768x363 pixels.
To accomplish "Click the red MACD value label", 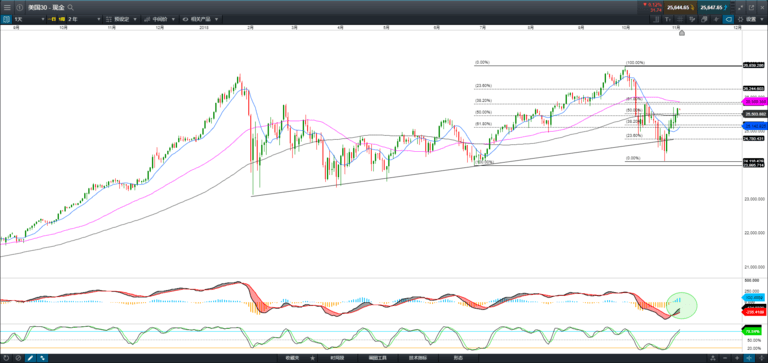I will [755, 312].
